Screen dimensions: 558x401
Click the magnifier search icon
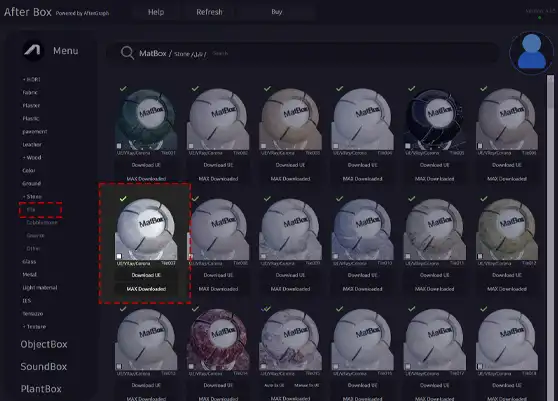pos(127,53)
